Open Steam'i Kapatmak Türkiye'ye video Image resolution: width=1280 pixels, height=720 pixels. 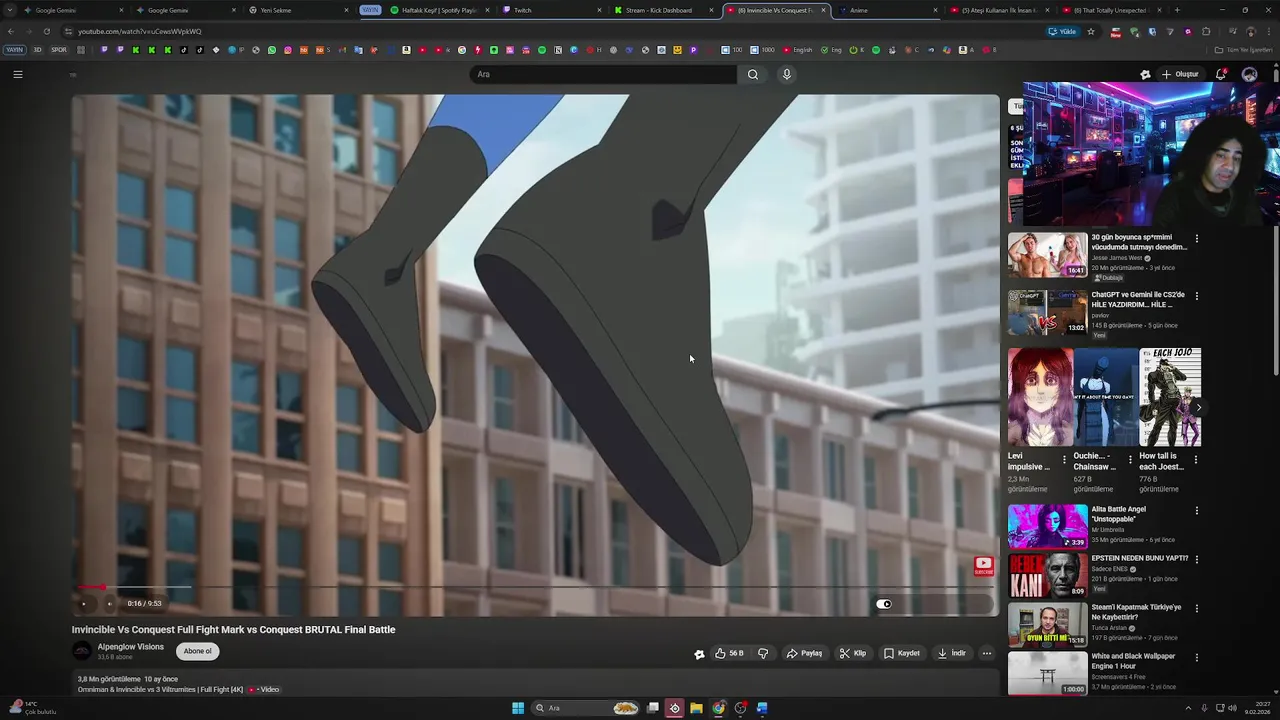[1047, 625]
